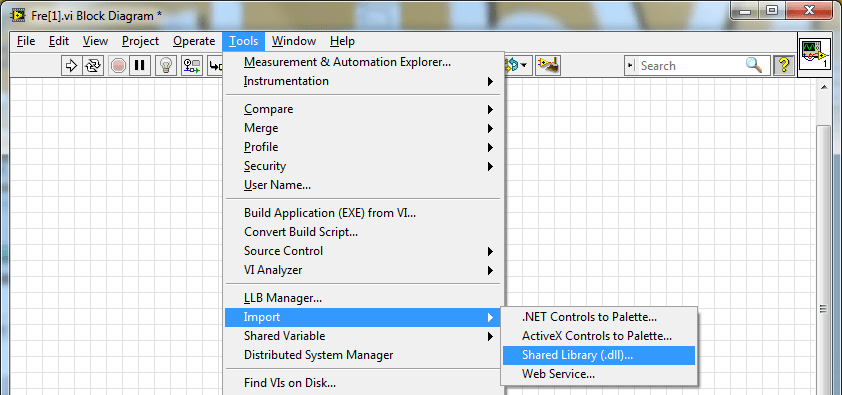Open the Search field options arrow
The height and width of the screenshot is (395, 842).
(x=632, y=65)
